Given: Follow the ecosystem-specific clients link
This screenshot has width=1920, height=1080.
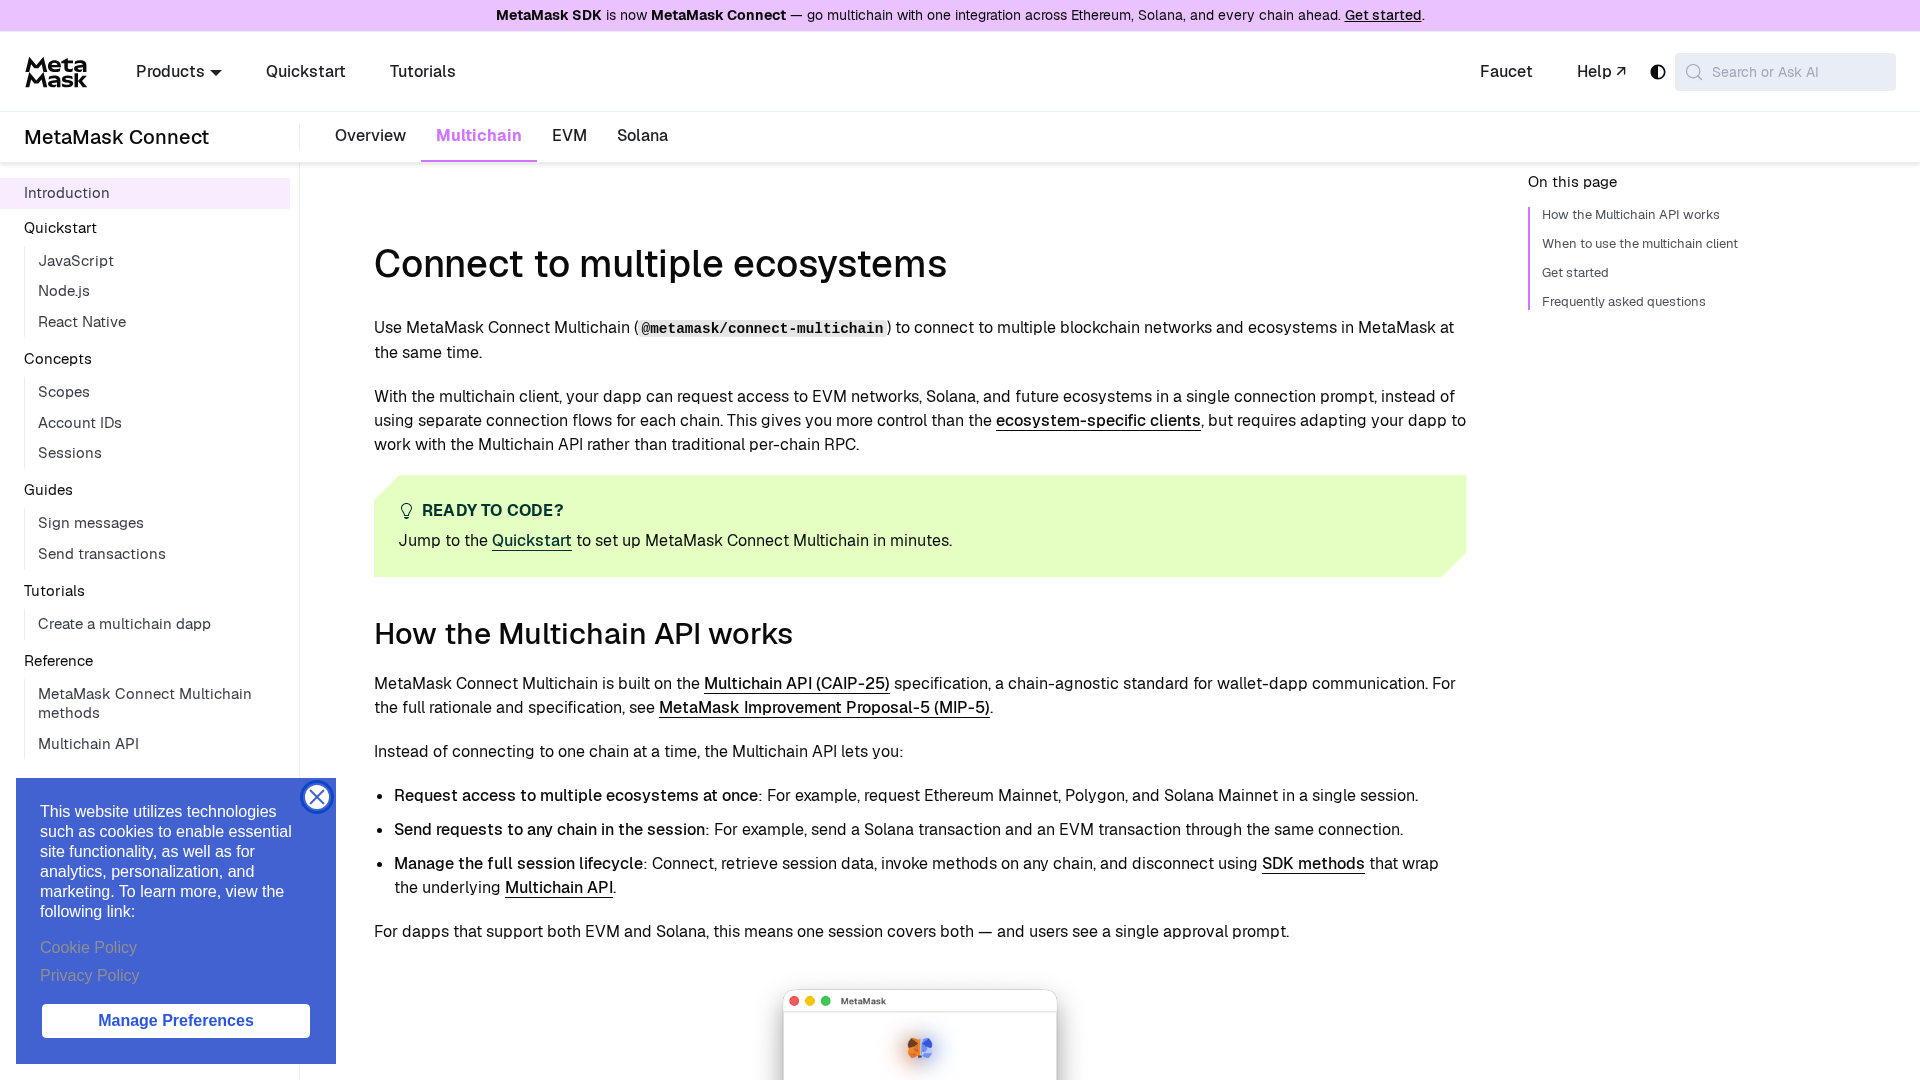Looking at the screenshot, I should click(x=1098, y=421).
